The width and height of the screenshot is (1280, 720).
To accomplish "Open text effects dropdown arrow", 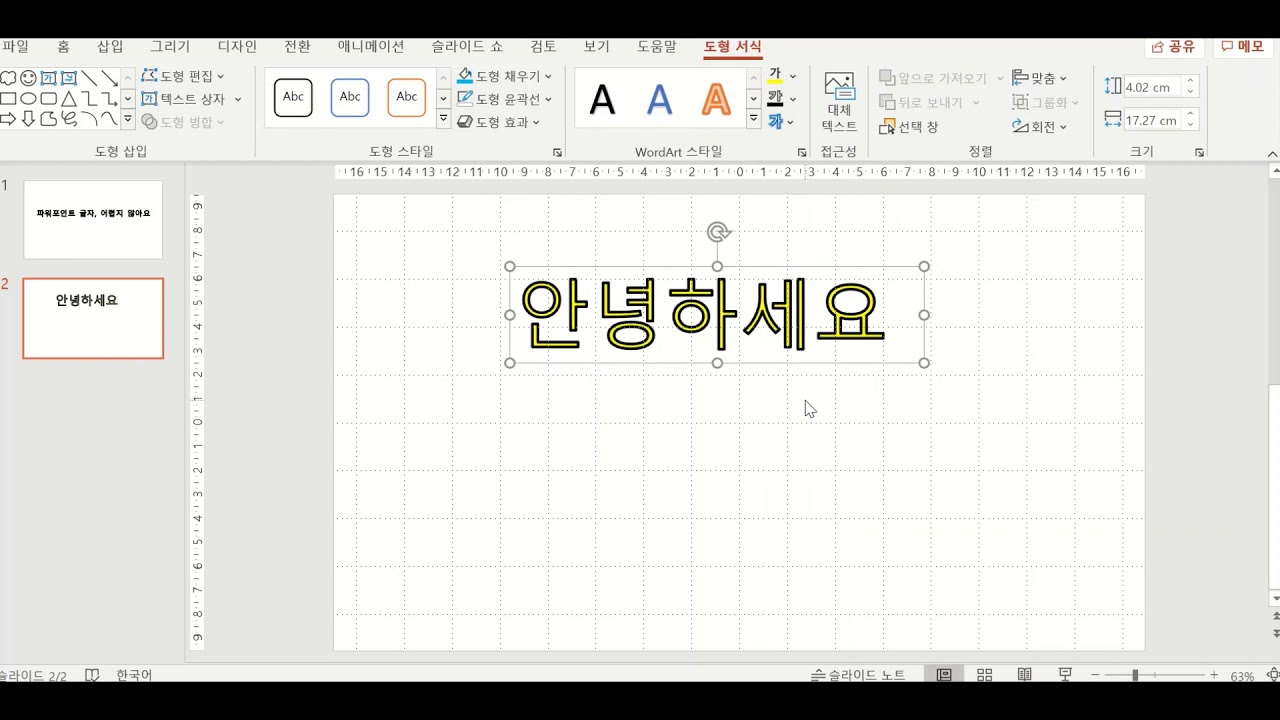I will click(789, 122).
